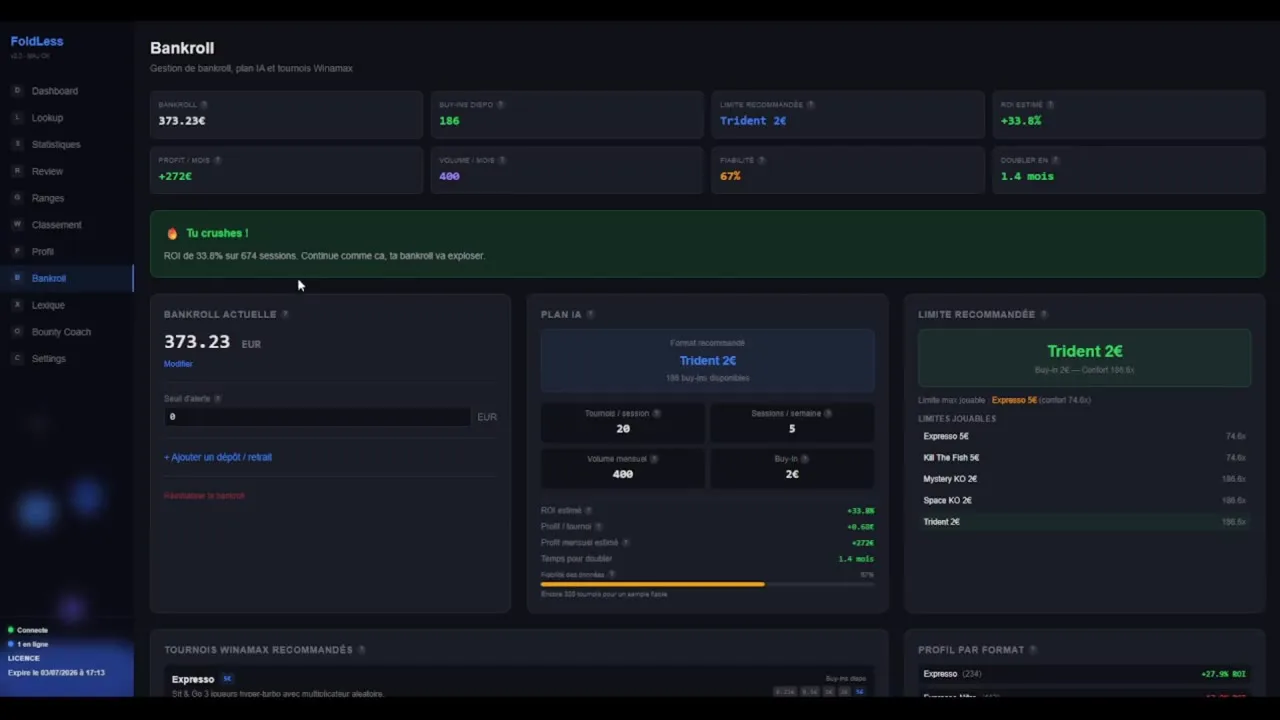Click the orange Fiabilité des données progress bar
1280x720 pixels.
coord(707,584)
